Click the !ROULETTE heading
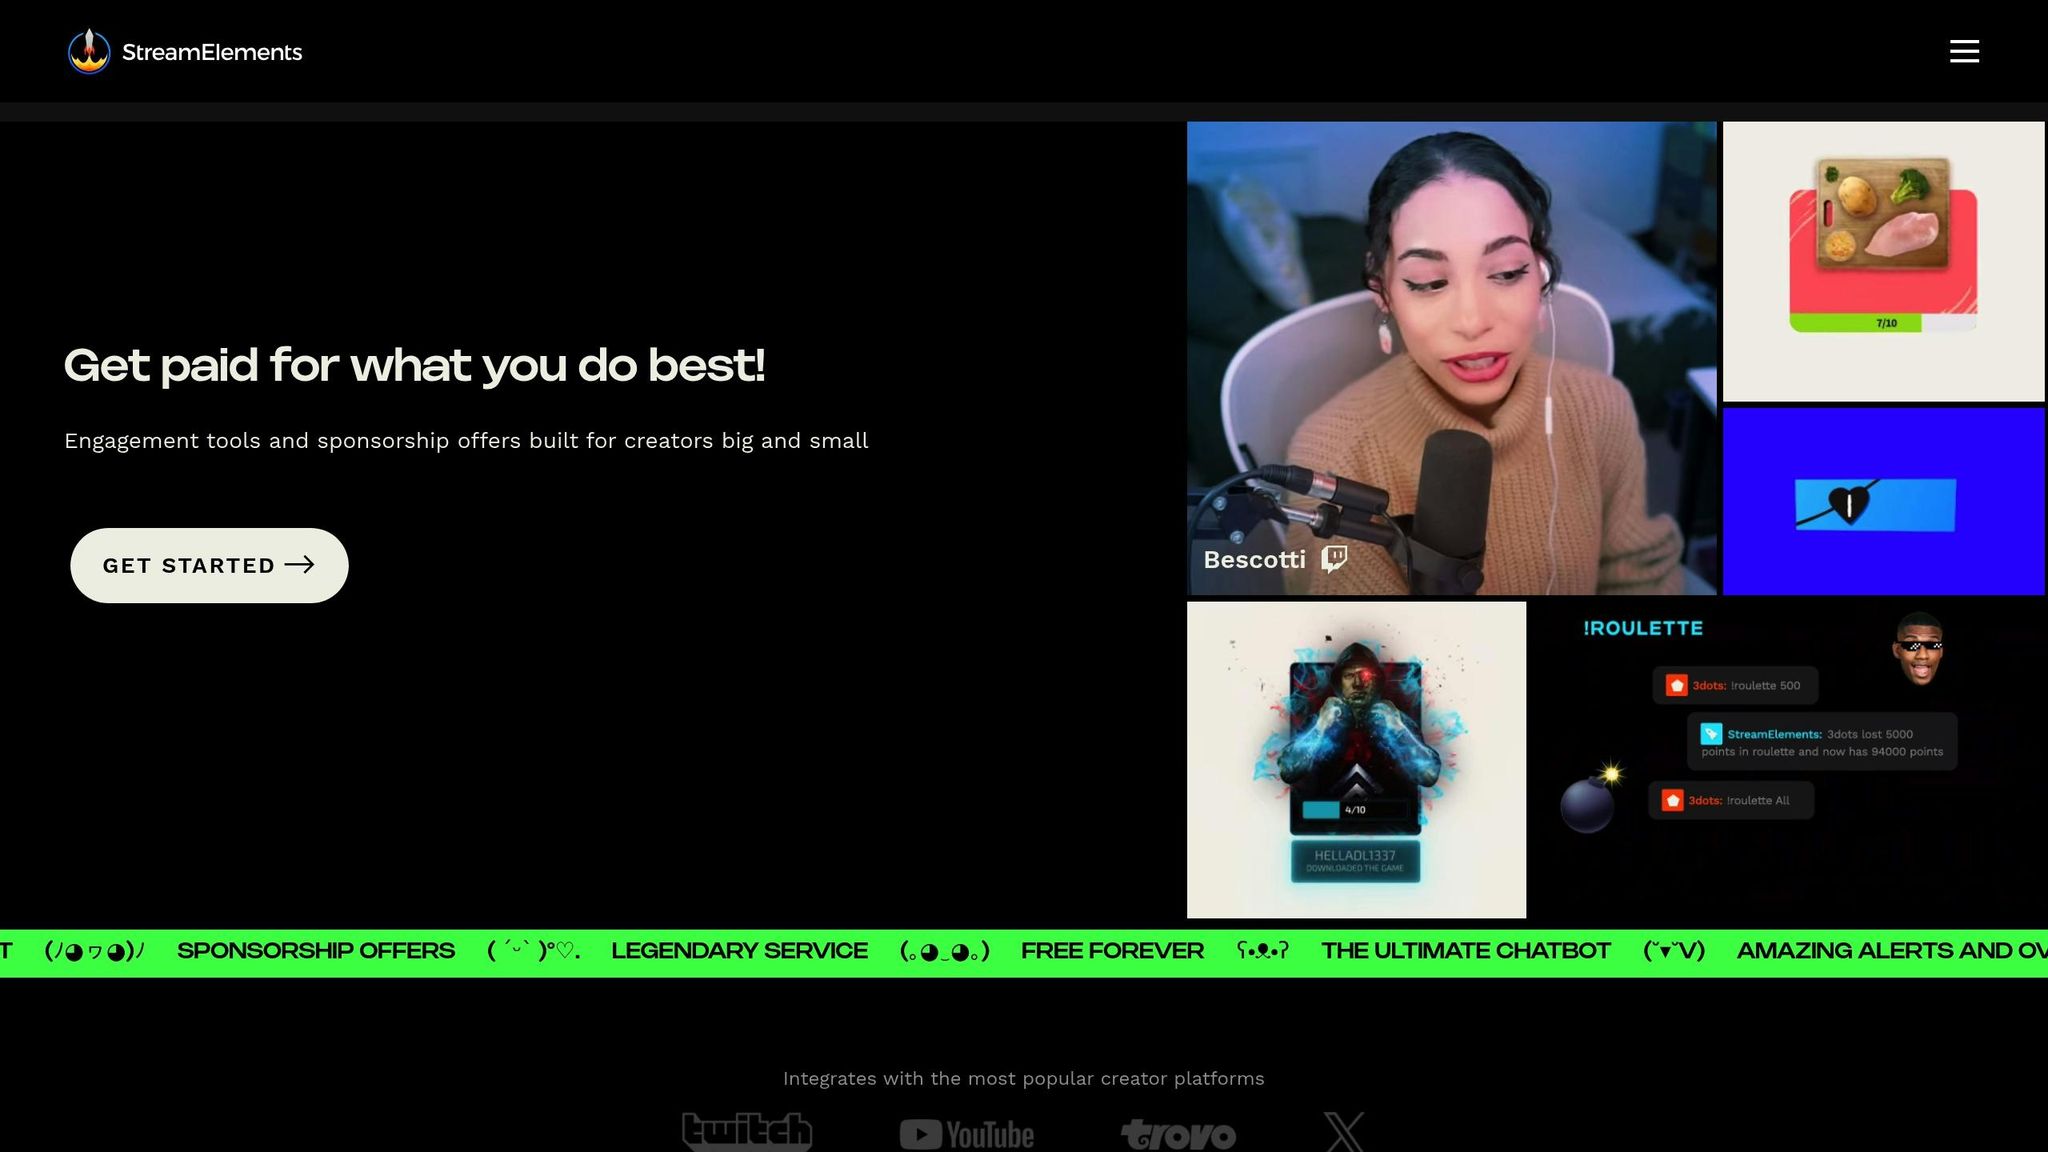The height and width of the screenshot is (1152, 2048). pos(1641,628)
